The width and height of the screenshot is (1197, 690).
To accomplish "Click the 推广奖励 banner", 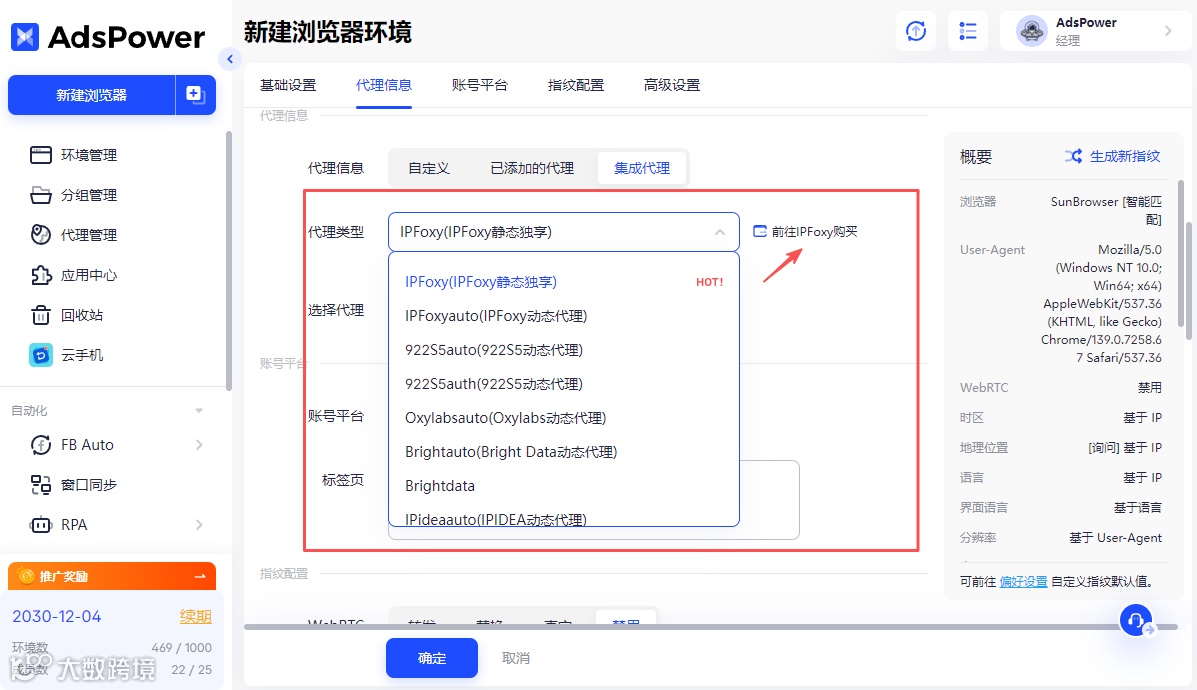I will pyautogui.click(x=112, y=576).
